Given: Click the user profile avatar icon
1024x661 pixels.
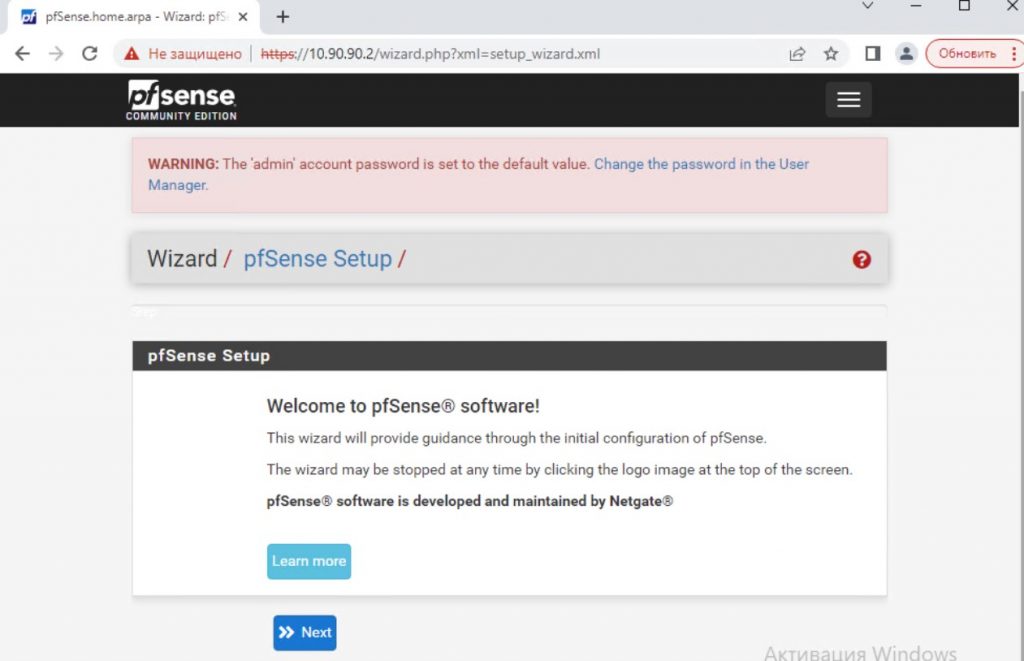Looking at the screenshot, I should point(905,54).
